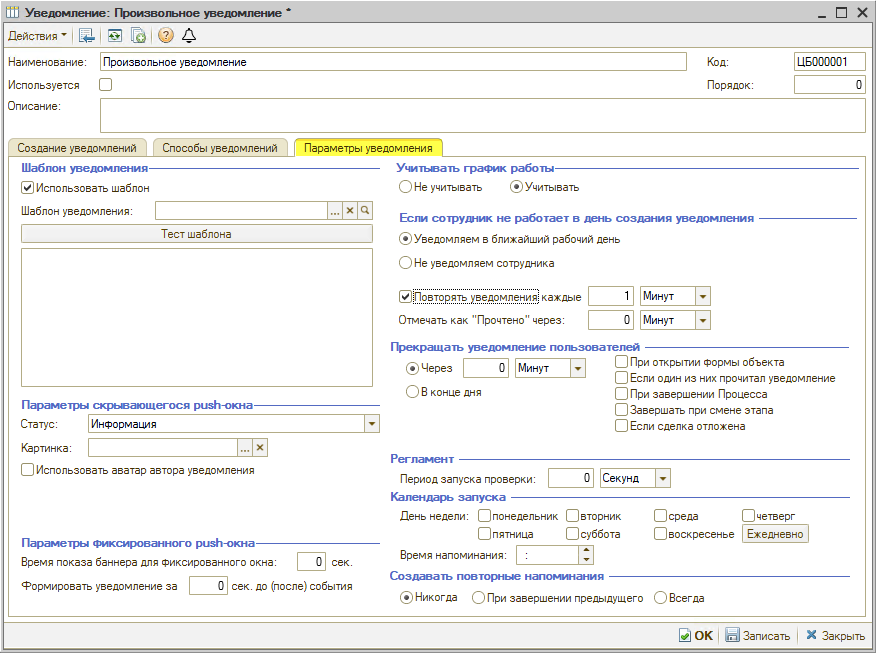
Task: Enable the 'При открытии формы объекта' checkbox
Action: [x=622, y=362]
